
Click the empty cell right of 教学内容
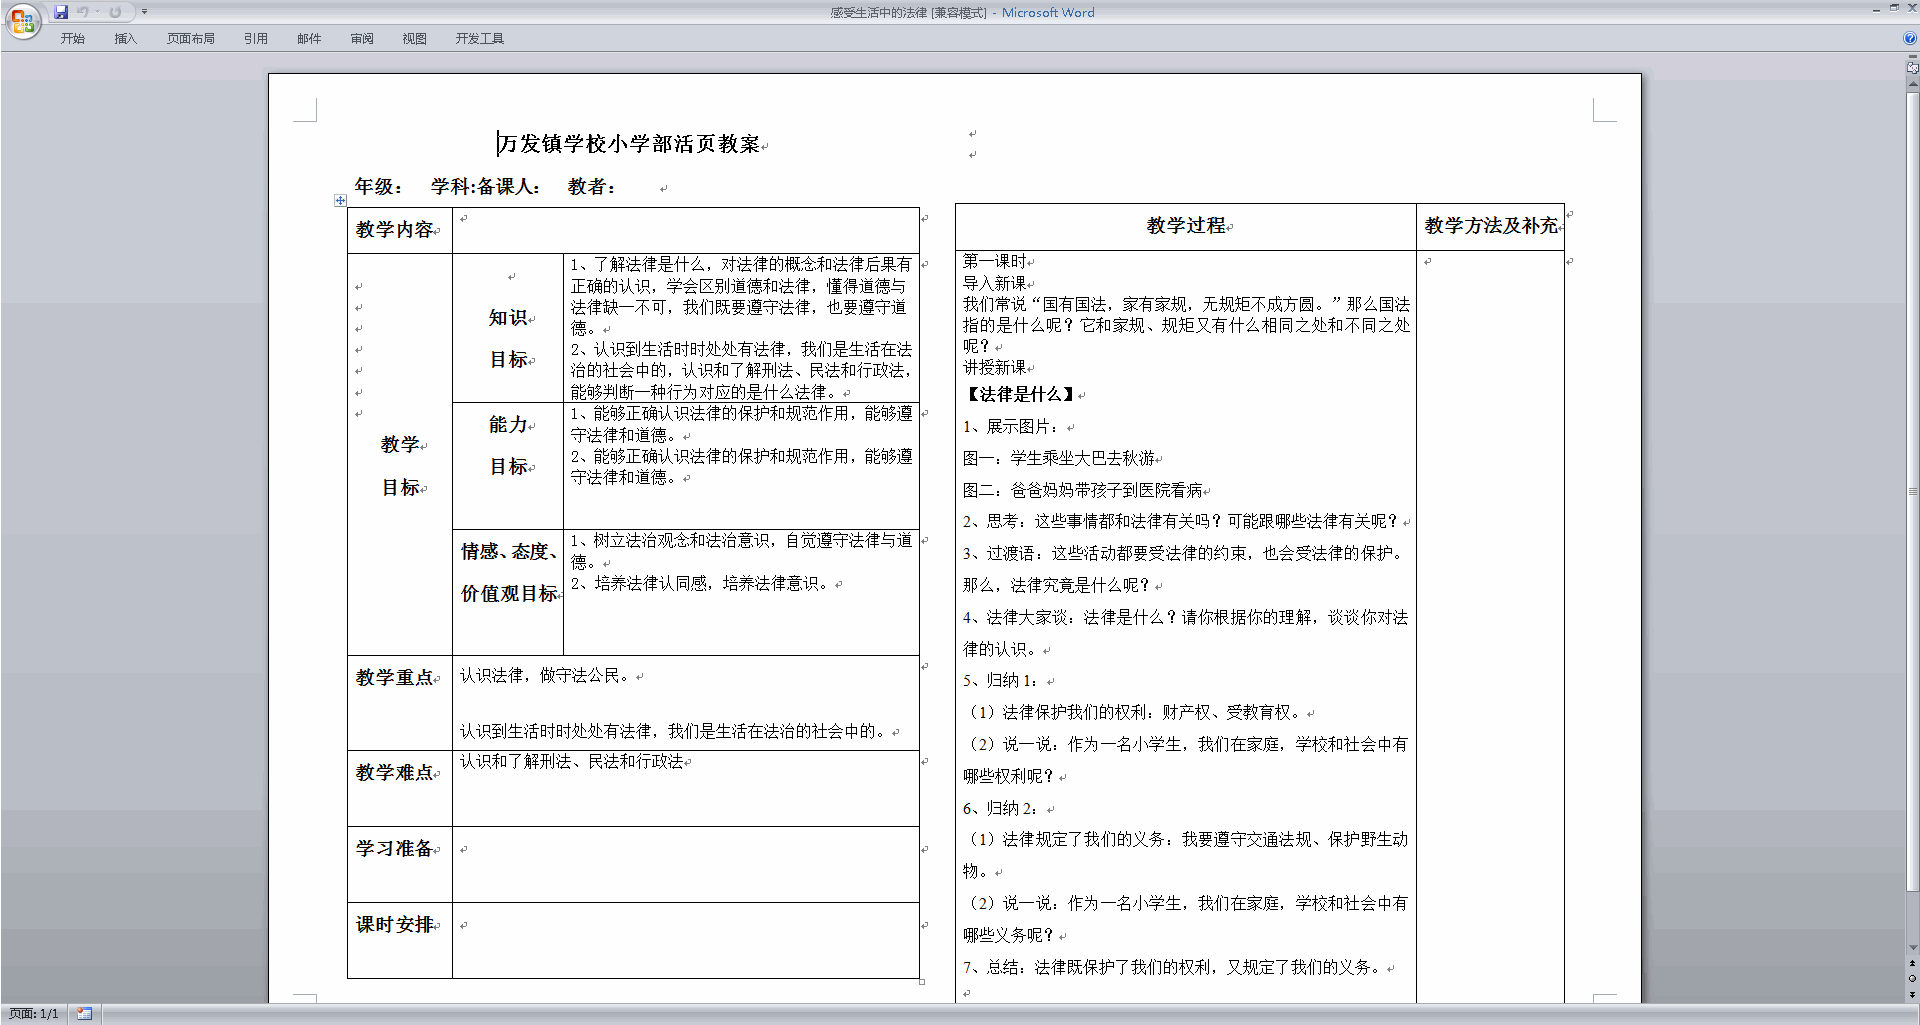point(685,230)
